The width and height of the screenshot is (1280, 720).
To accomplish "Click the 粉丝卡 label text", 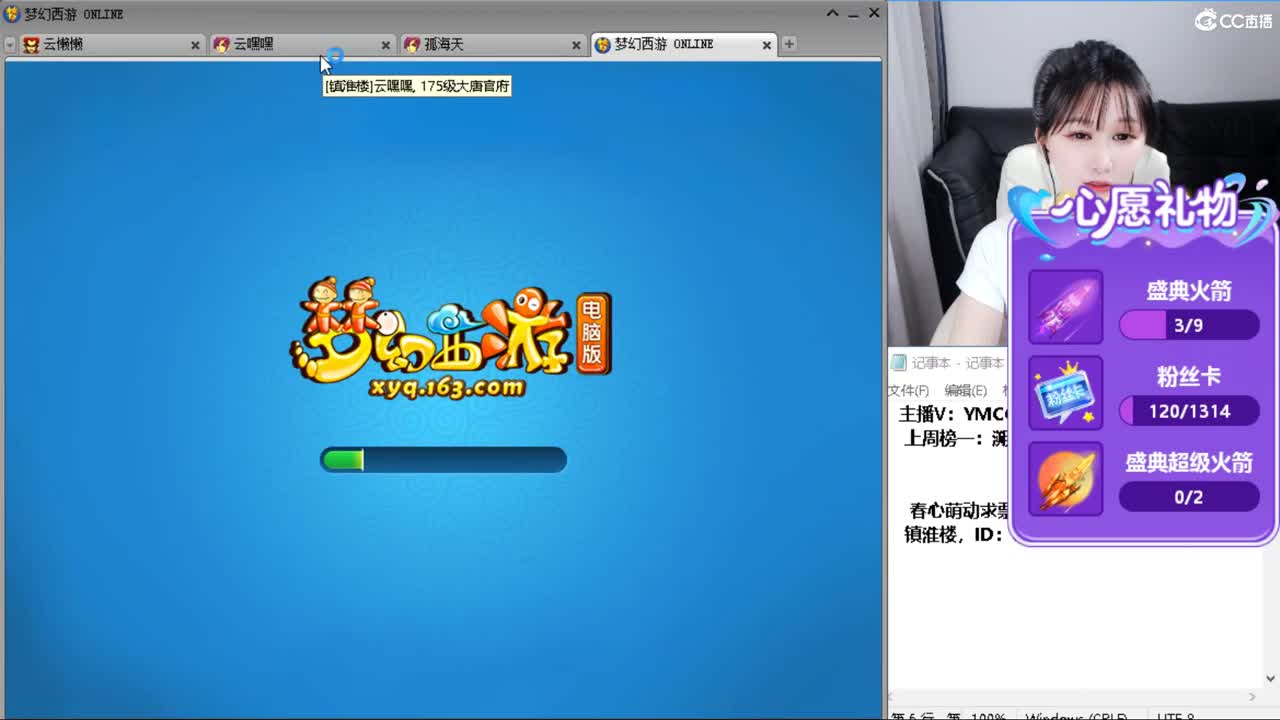I will click(1189, 377).
